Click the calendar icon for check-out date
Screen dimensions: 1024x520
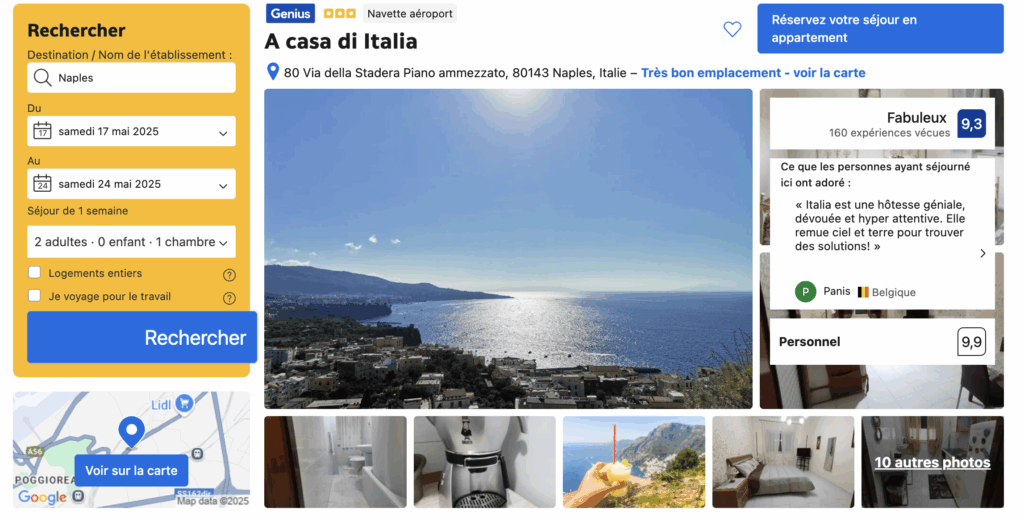point(42,184)
